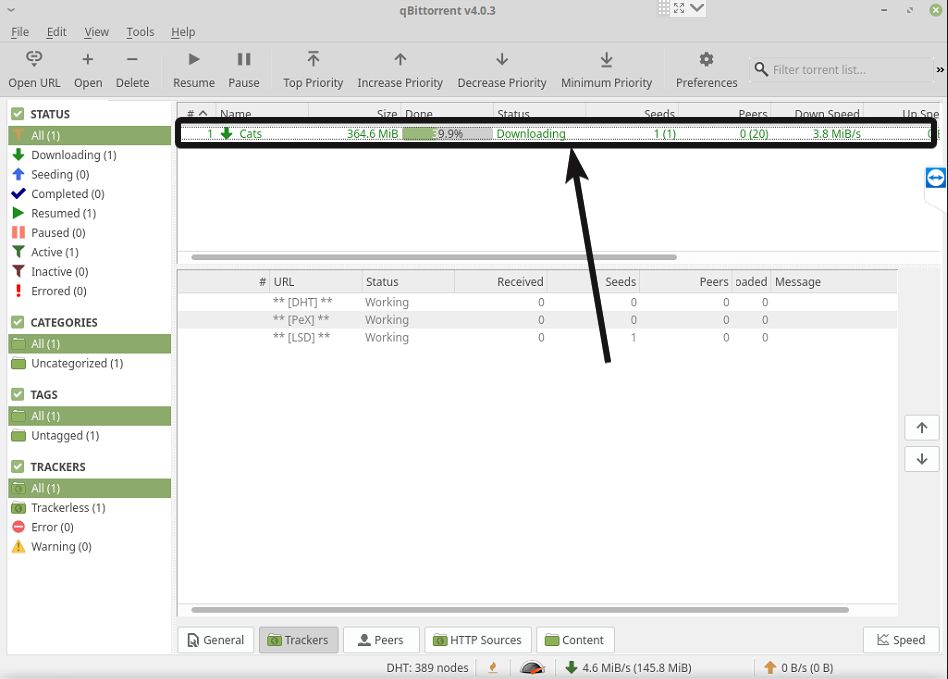Move tracker up with the up arrow button
Screen dimensions: 948x679
[x=922, y=428]
